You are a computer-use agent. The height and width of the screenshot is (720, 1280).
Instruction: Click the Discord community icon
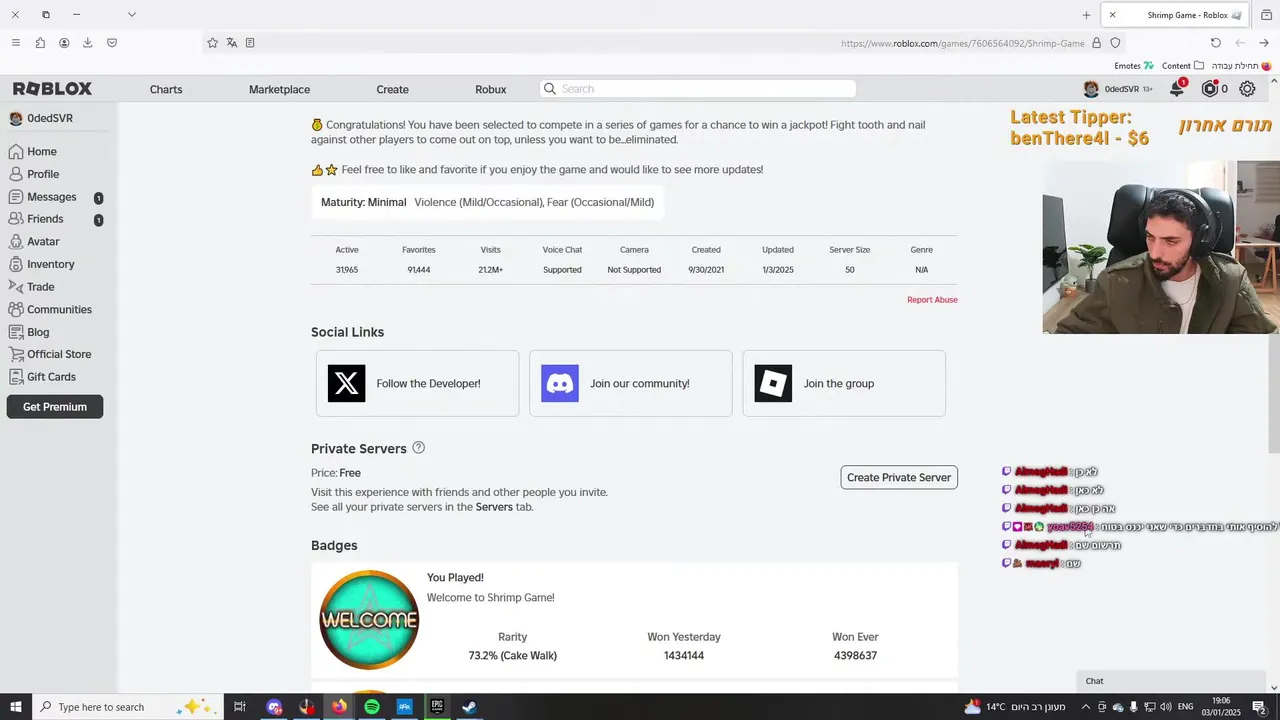click(x=560, y=383)
